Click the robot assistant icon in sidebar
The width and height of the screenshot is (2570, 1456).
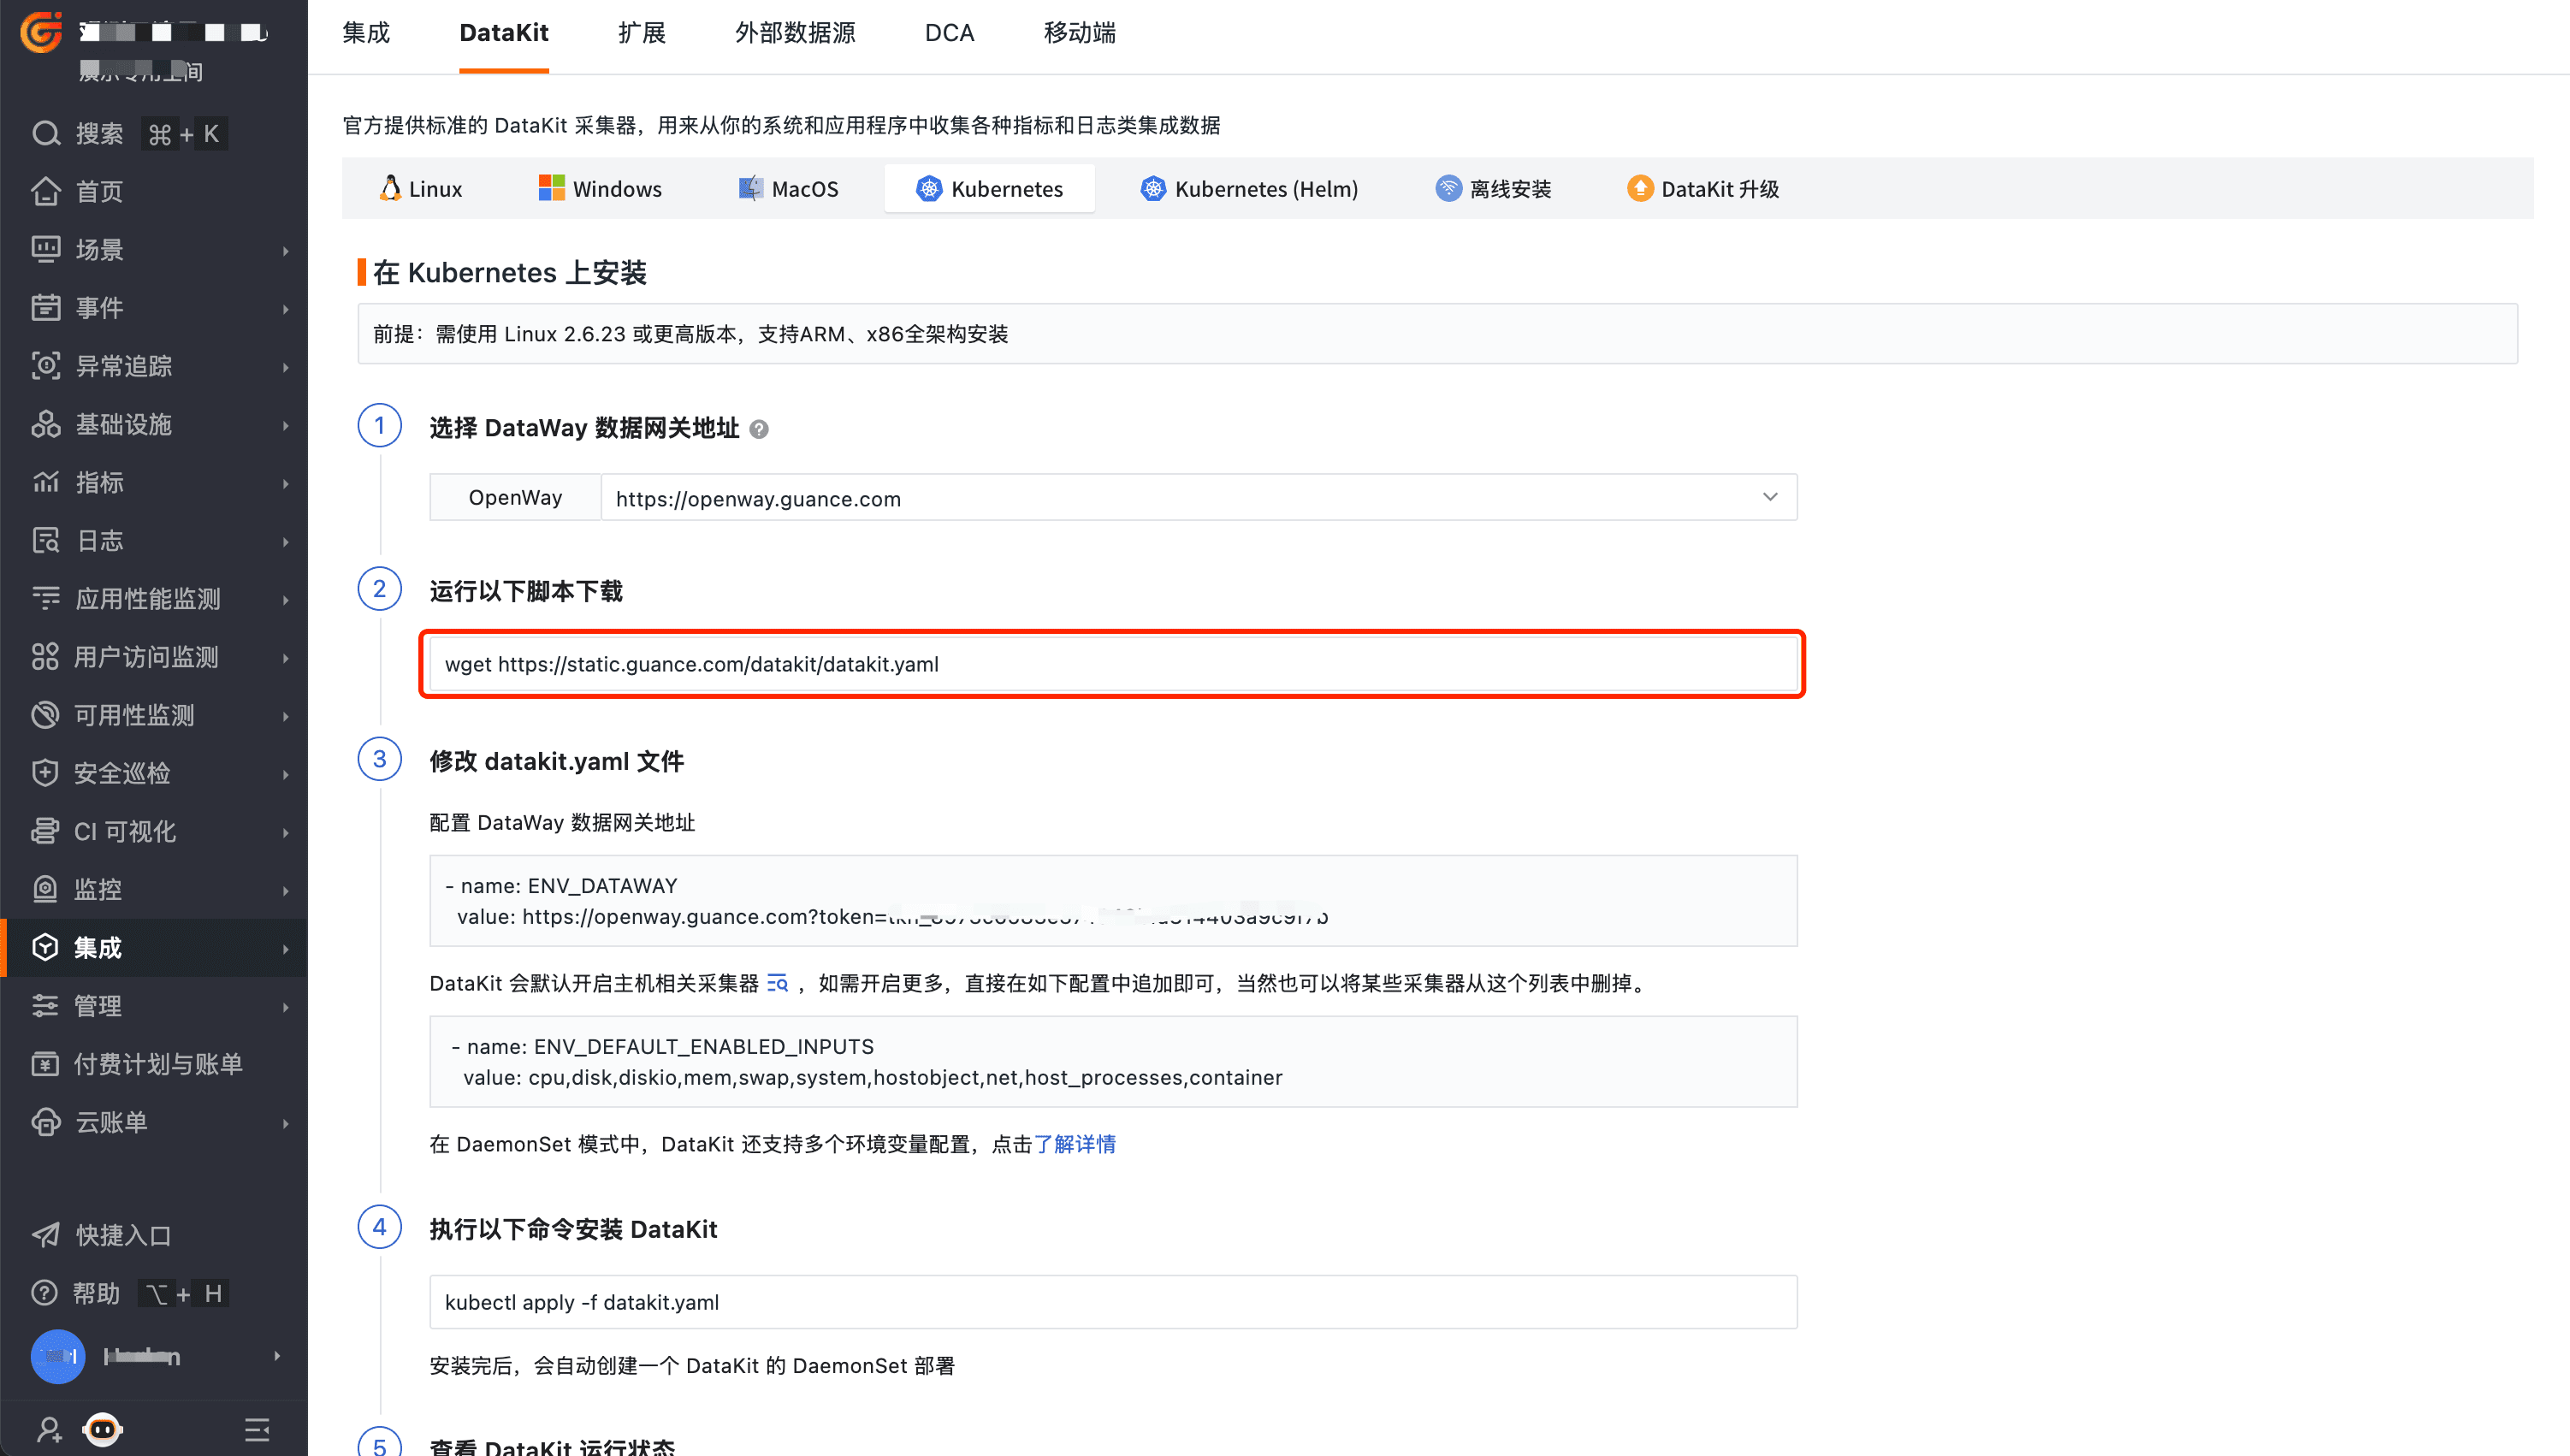click(102, 1428)
